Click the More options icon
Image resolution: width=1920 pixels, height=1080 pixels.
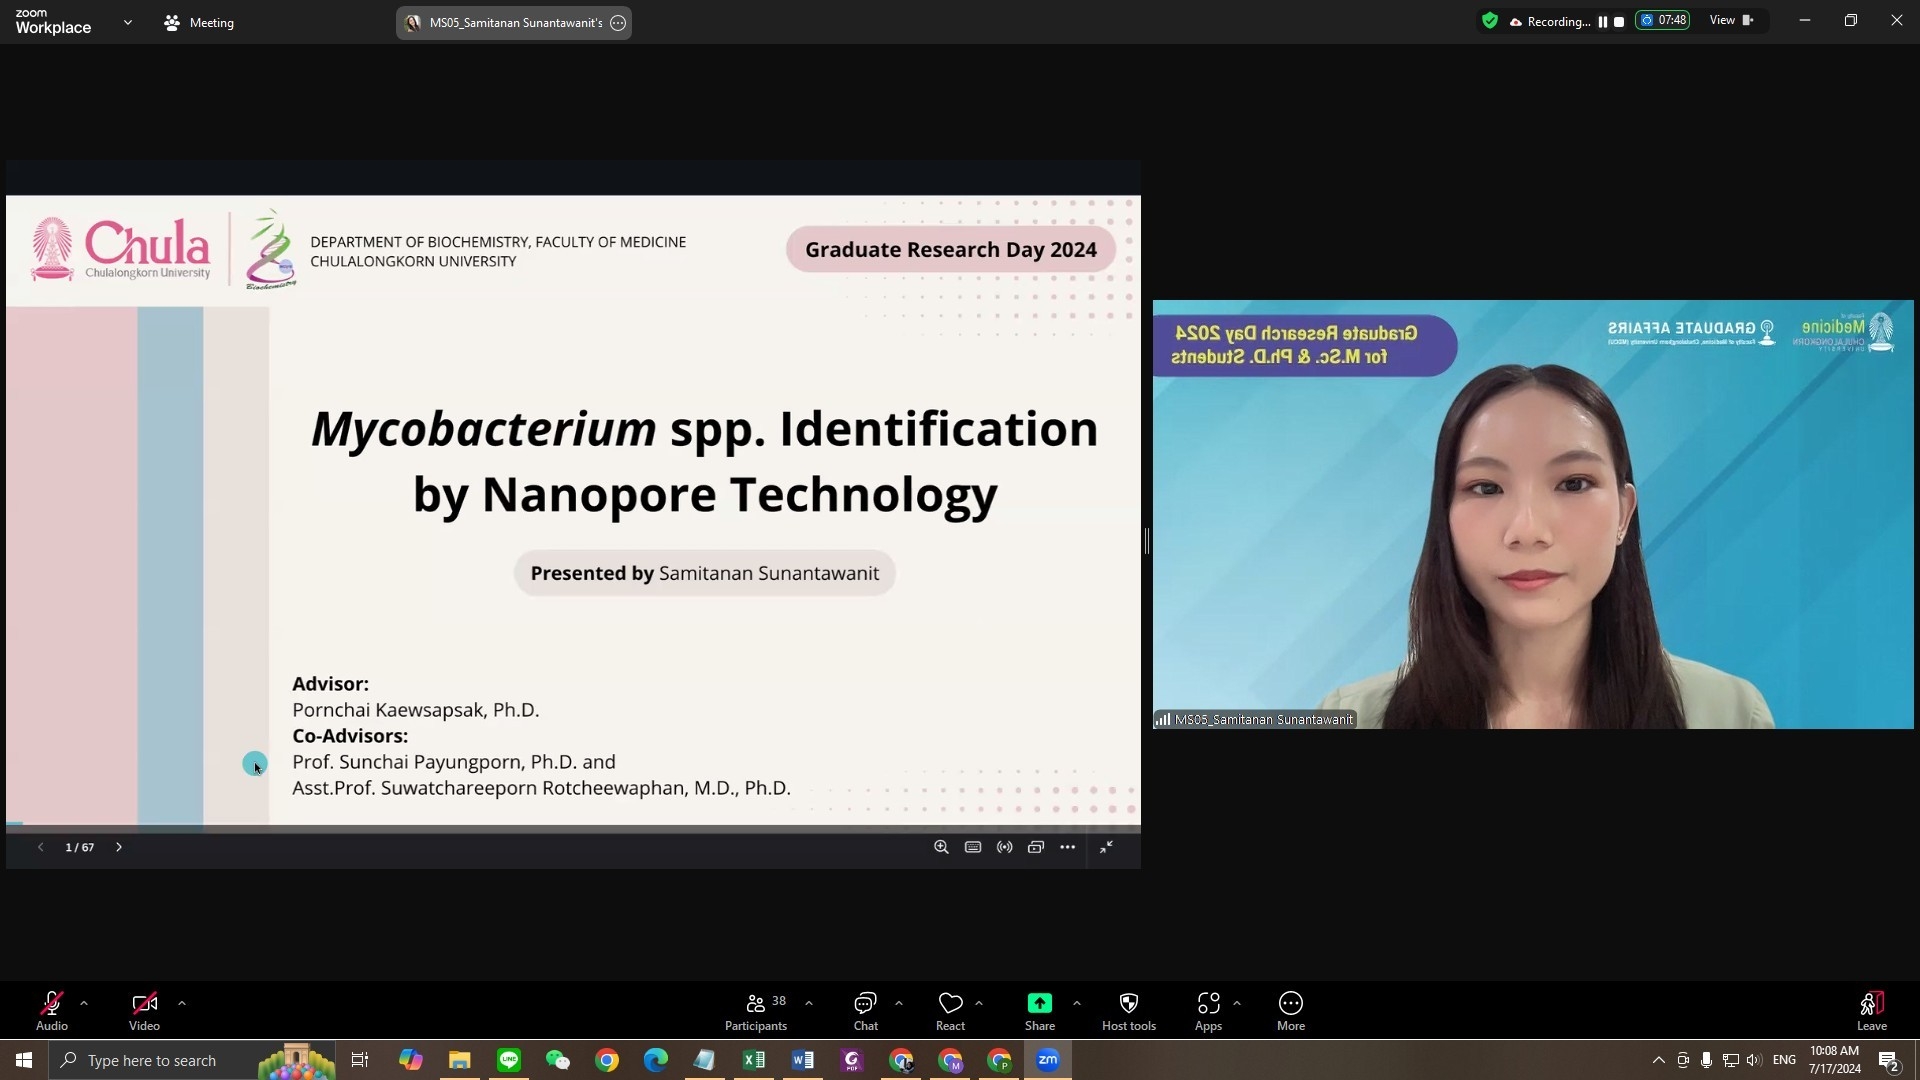click(x=1290, y=1003)
